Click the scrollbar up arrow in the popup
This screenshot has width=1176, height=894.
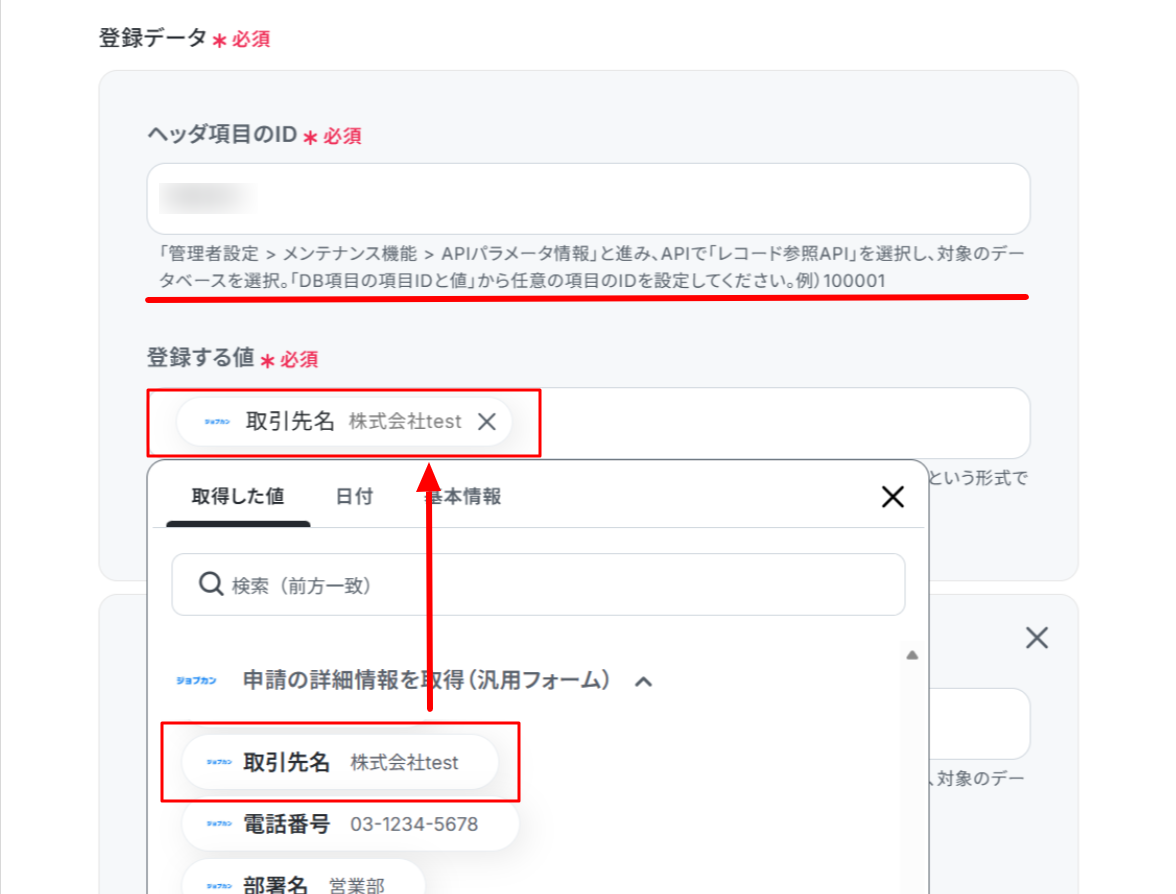(x=912, y=655)
